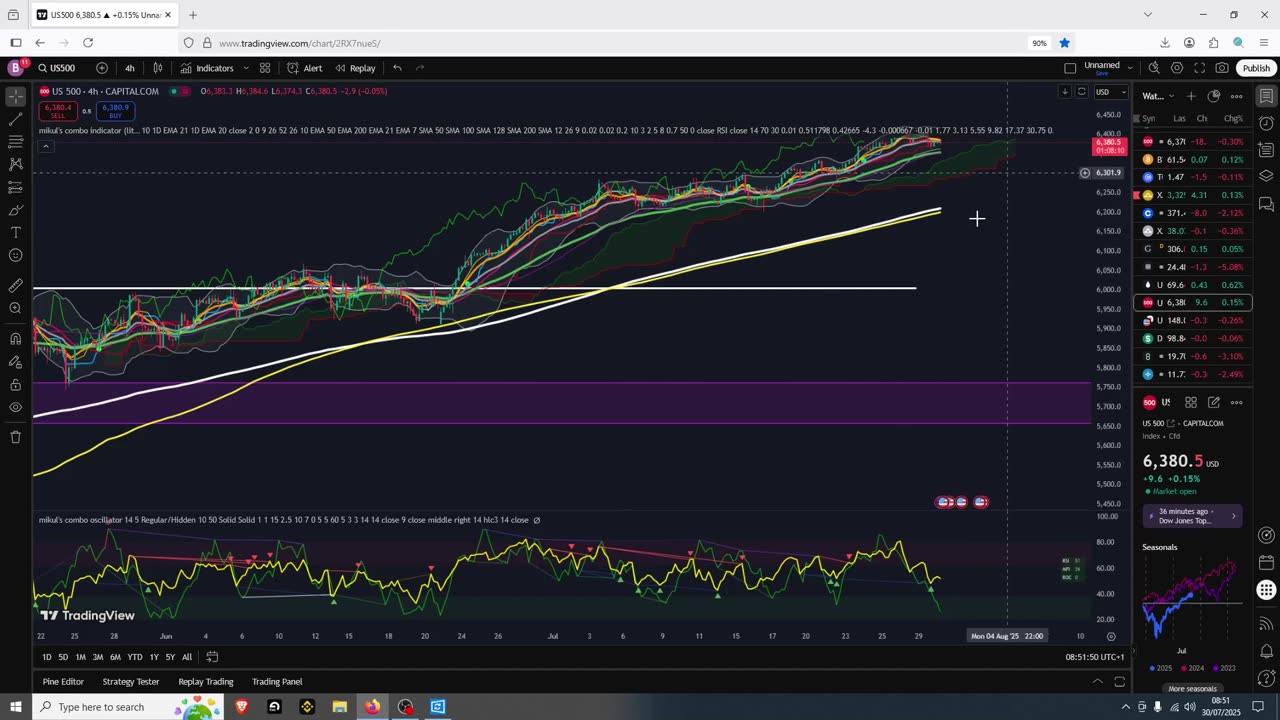This screenshot has width=1280, height=720.
Task: Open the Trading Panel tab
Action: (x=277, y=682)
